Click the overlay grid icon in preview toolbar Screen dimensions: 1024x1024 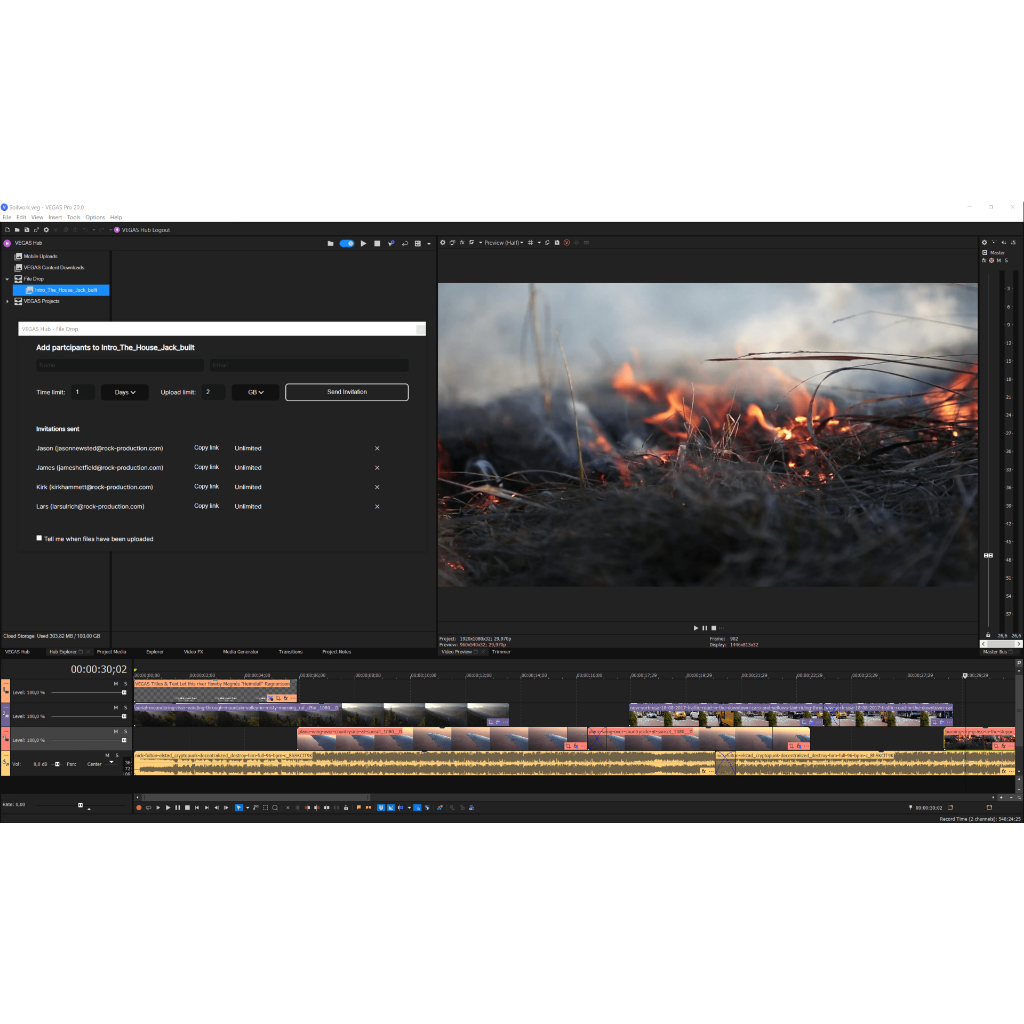(529, 242)
